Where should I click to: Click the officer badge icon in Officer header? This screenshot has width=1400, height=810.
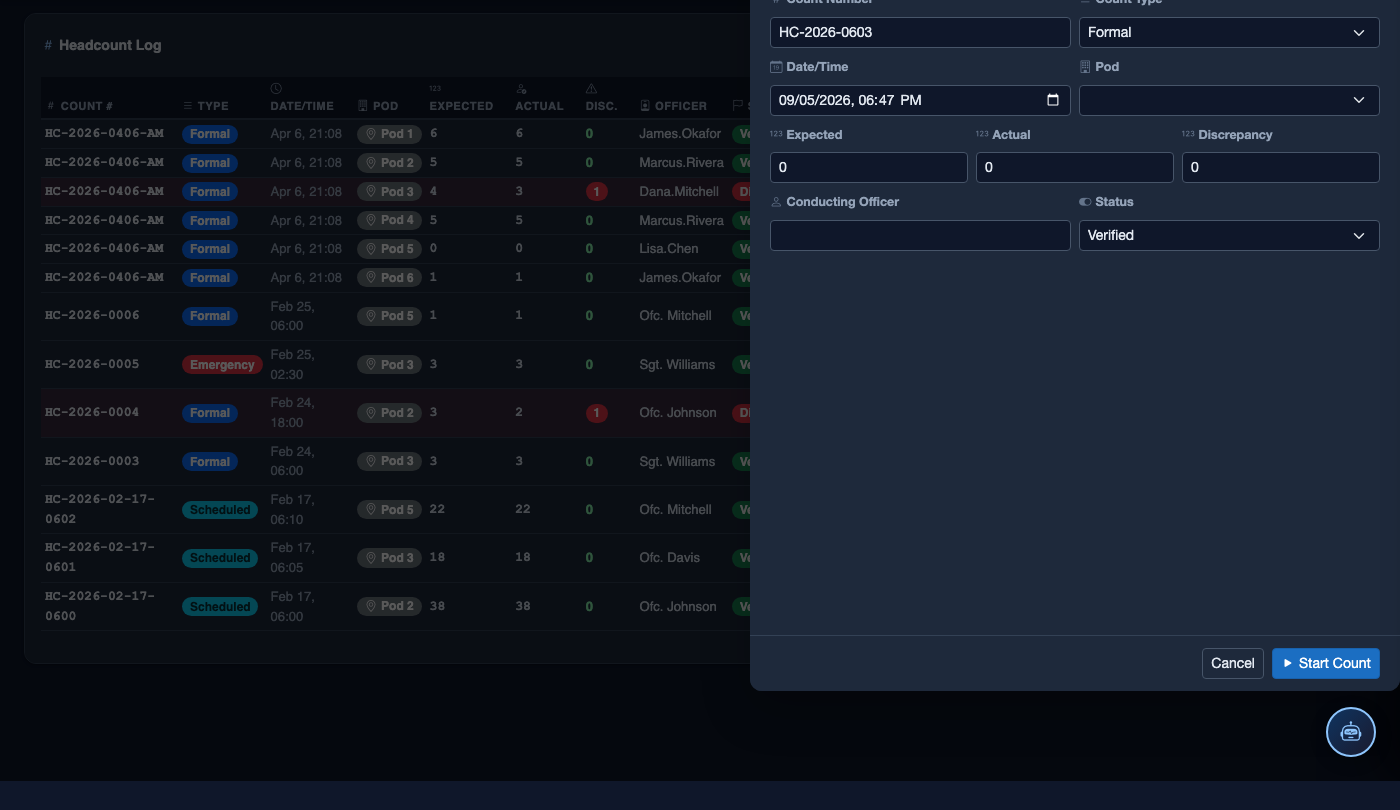645,106
